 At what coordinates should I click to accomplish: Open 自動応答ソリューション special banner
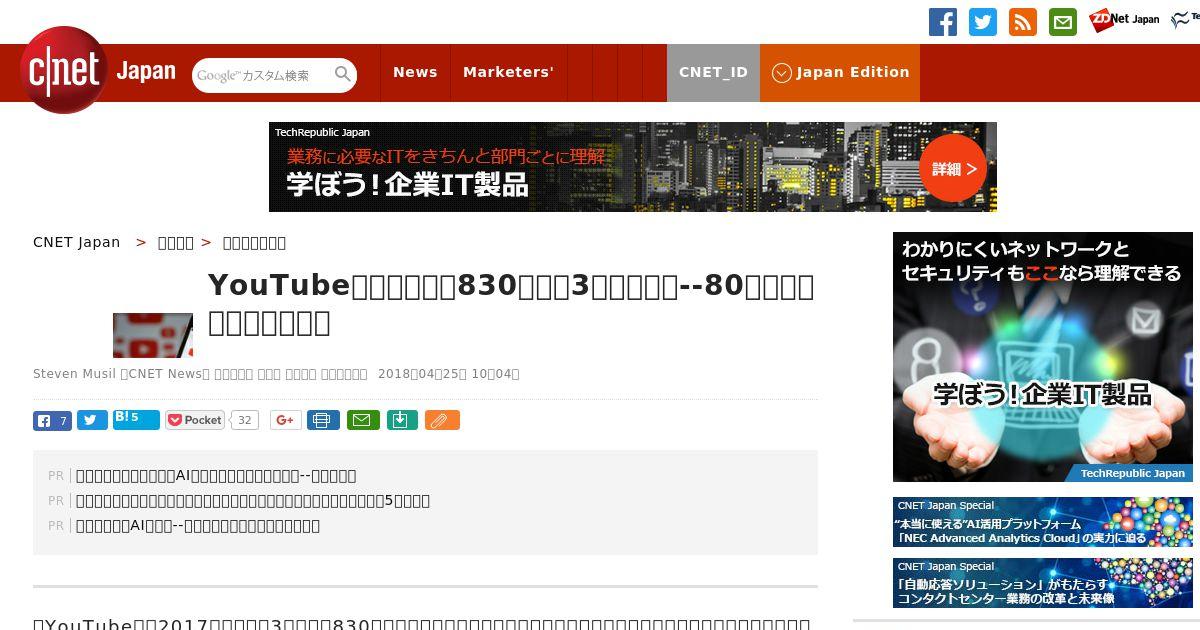click(x=1043, y=583)
